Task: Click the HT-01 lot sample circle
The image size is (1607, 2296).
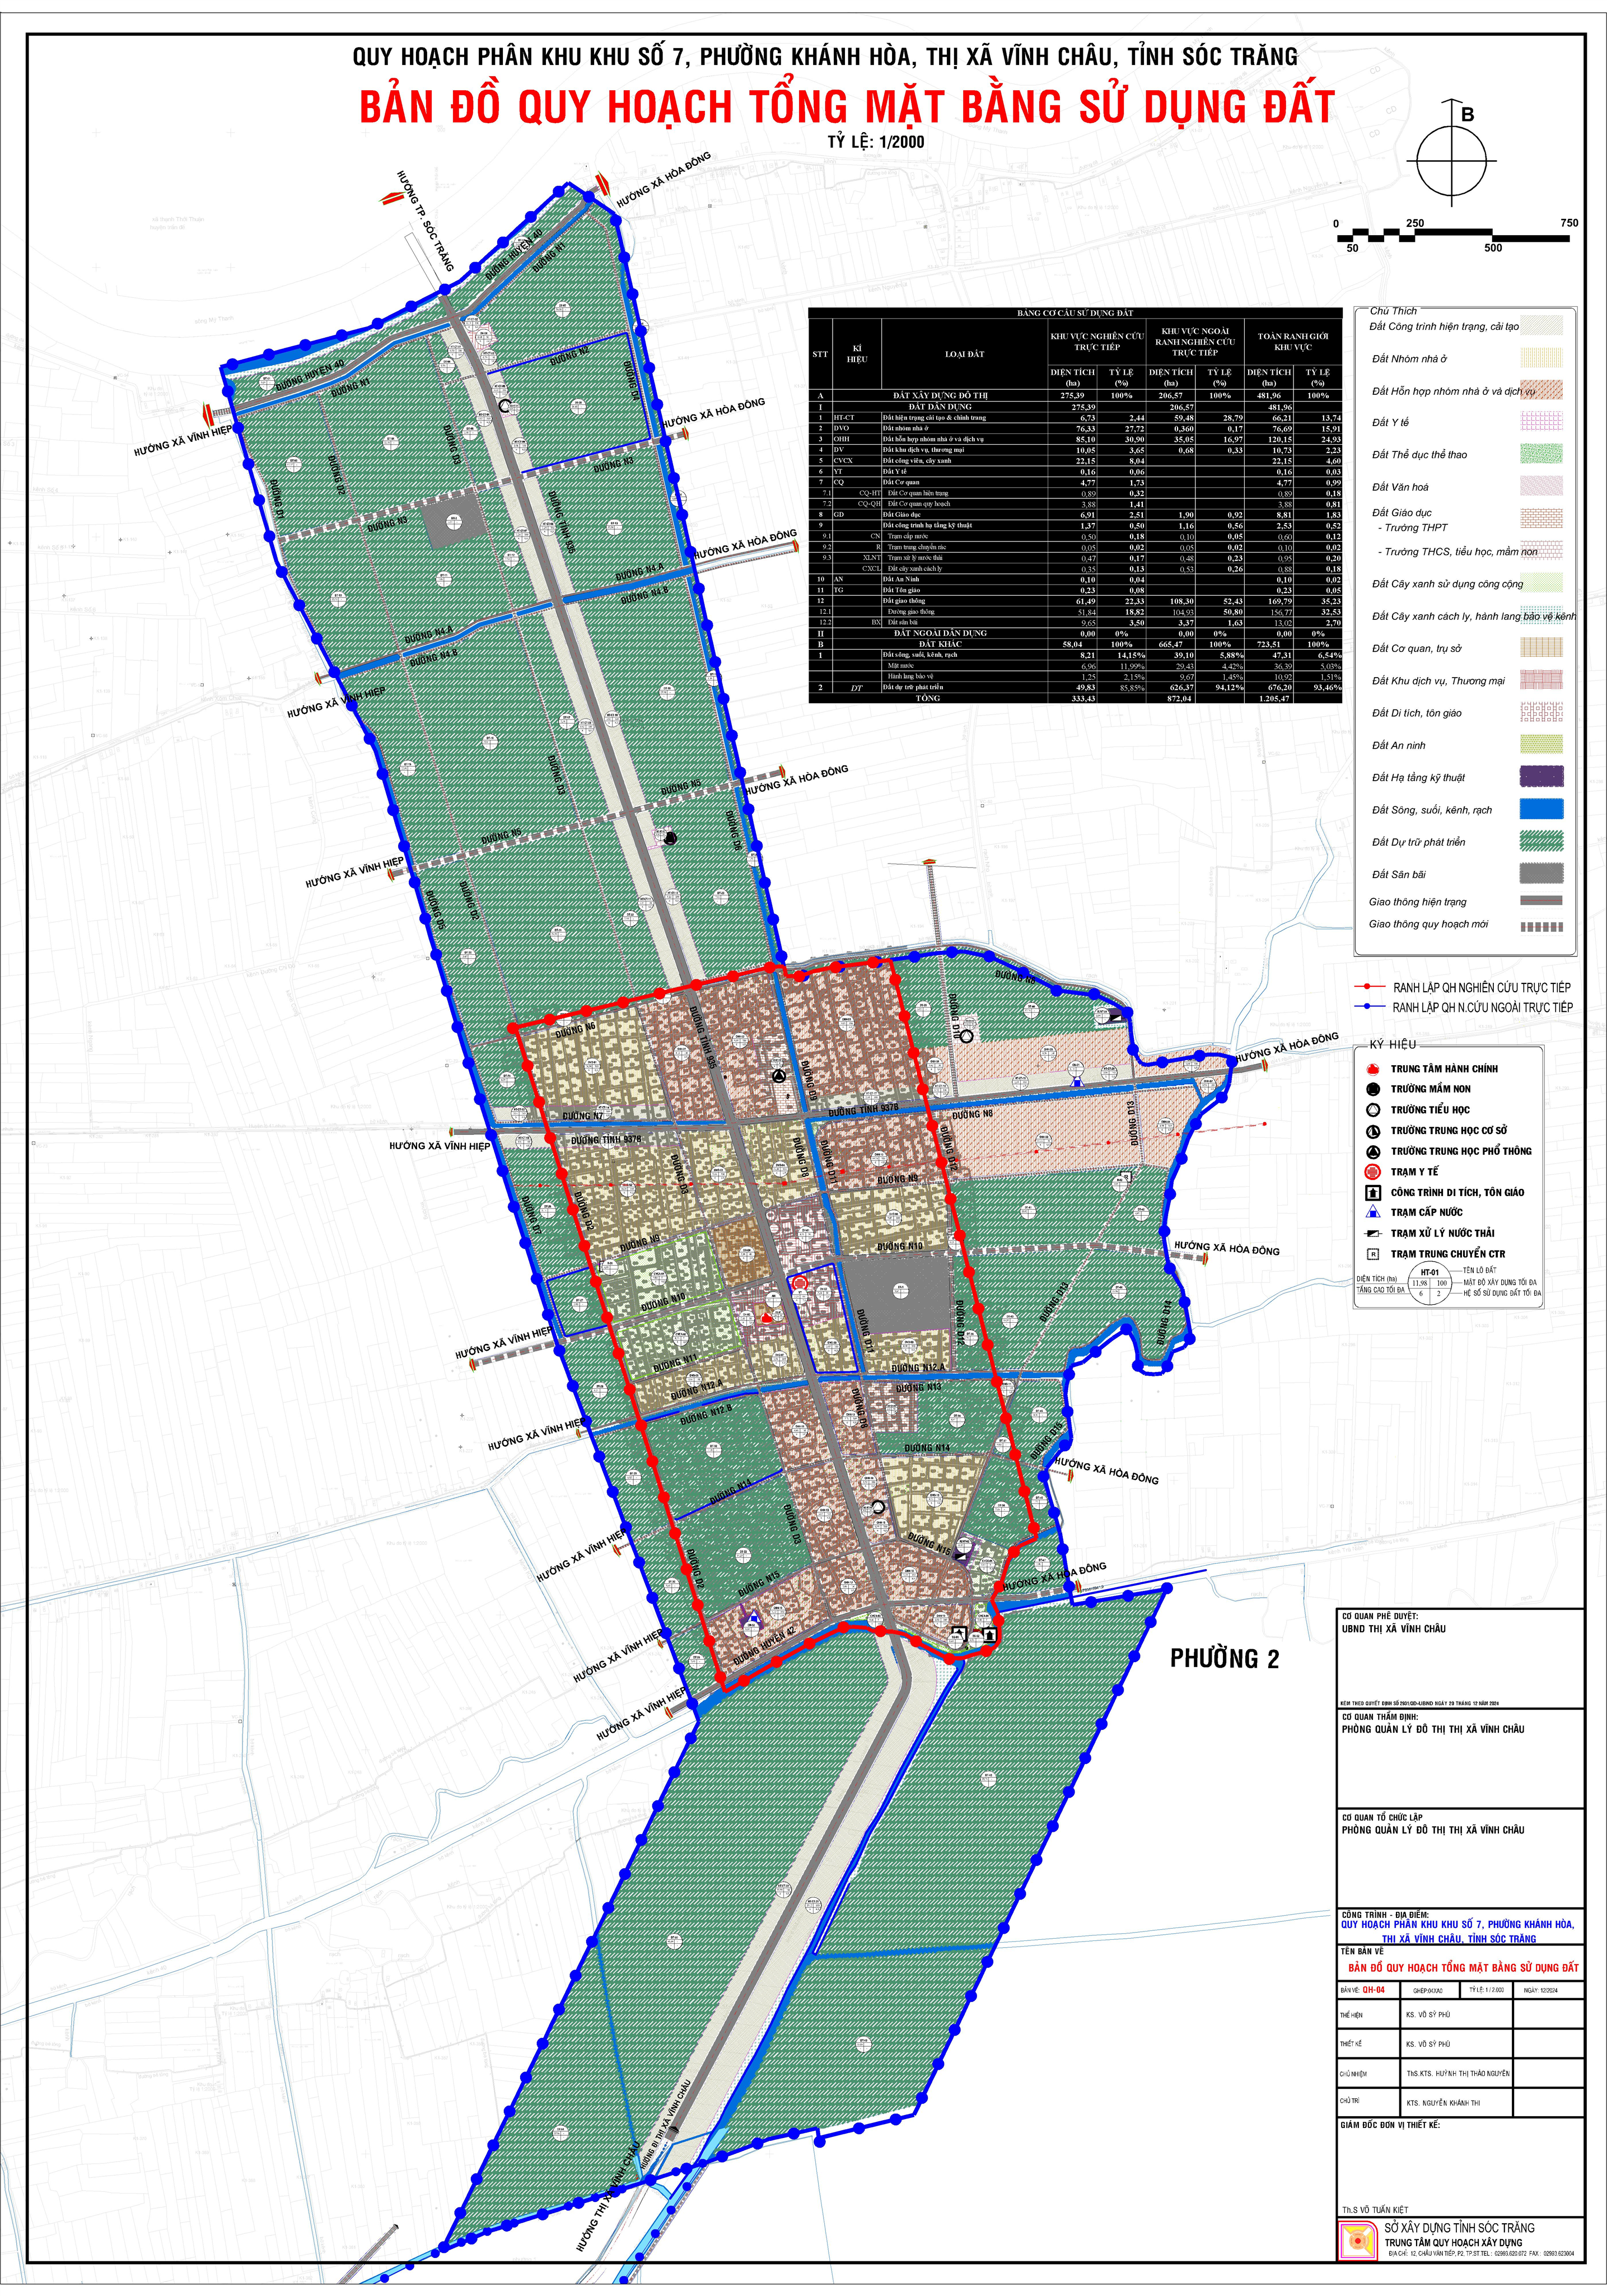Action: (x=1431, y=1282)
